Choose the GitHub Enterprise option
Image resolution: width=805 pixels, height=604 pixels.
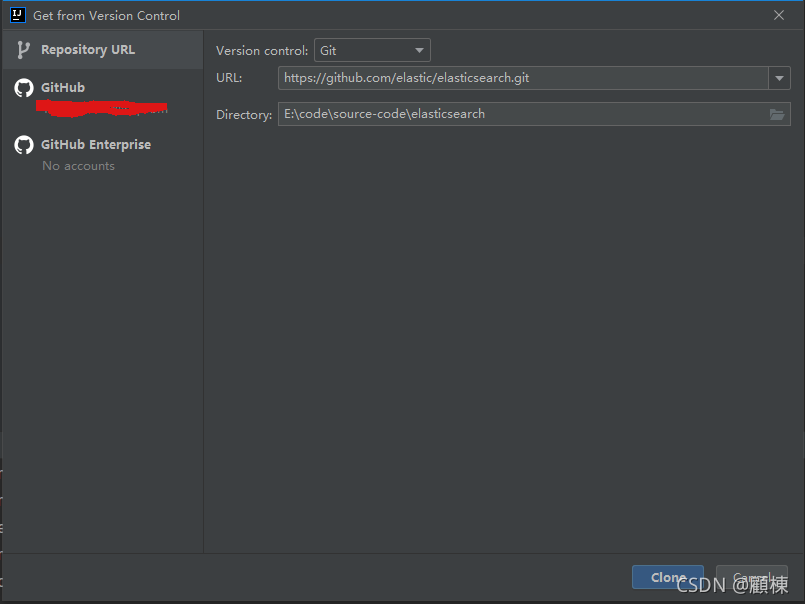coord(103,154)
